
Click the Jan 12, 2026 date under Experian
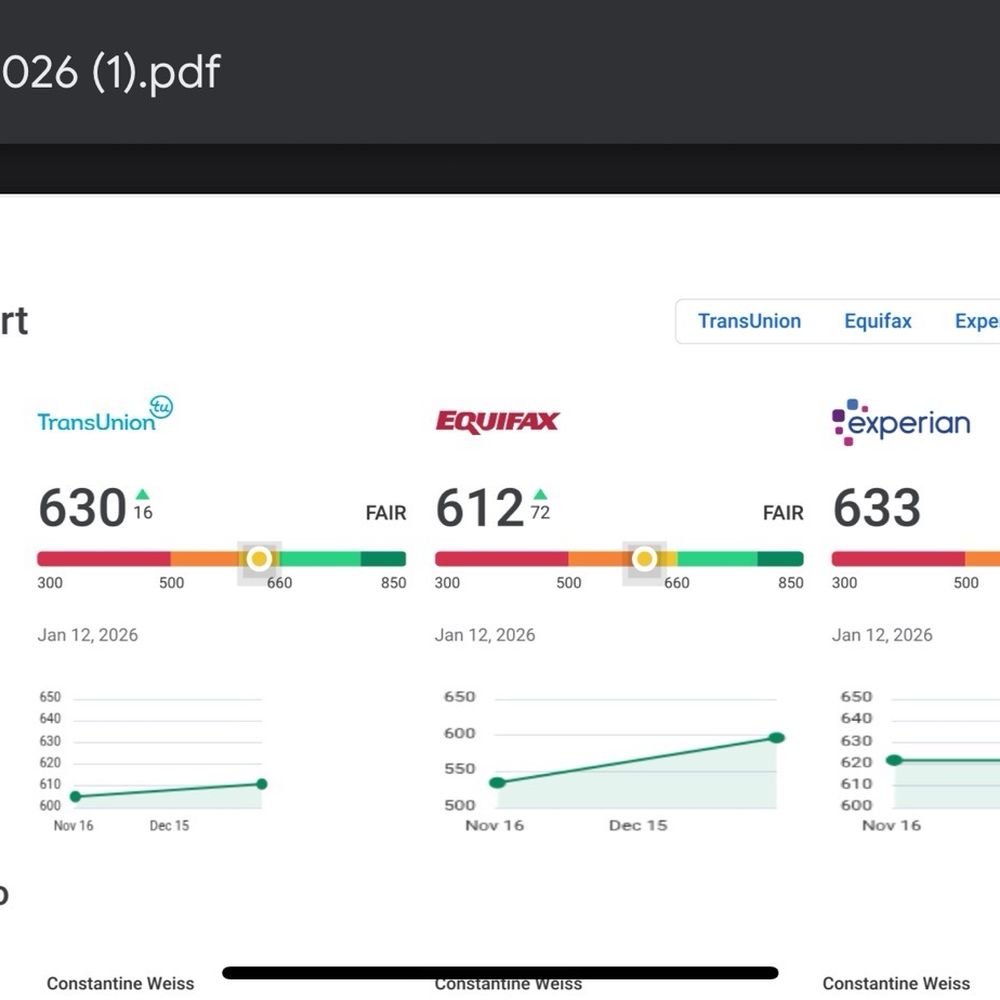tap(882, 635)
